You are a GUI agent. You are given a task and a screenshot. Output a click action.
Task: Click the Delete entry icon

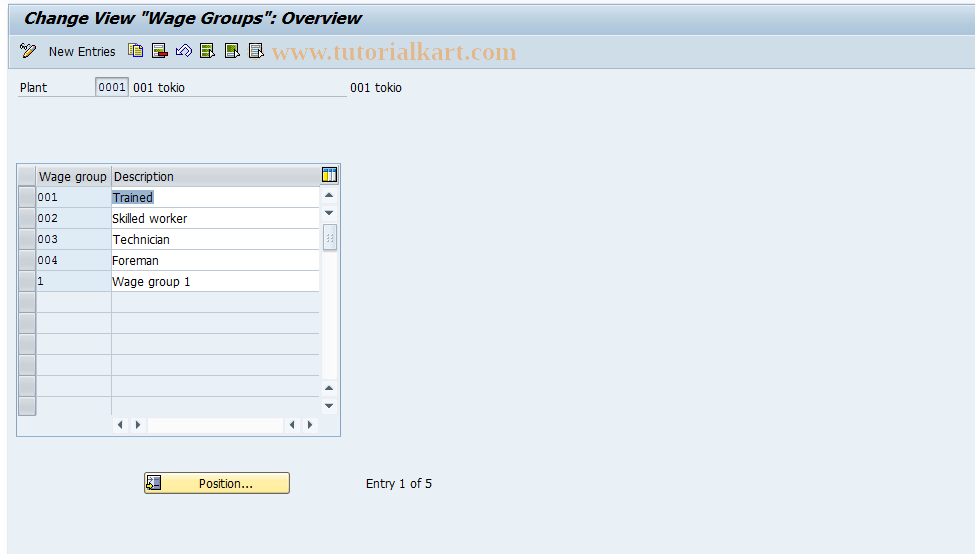pos(160,51)
